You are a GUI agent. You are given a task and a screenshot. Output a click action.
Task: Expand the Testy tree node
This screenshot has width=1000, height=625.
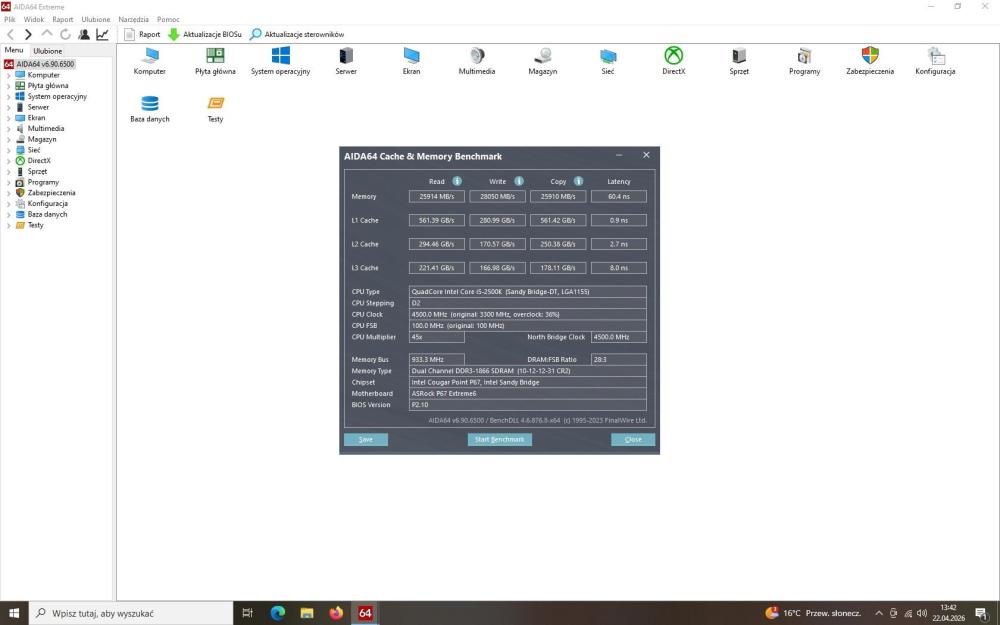8,225
